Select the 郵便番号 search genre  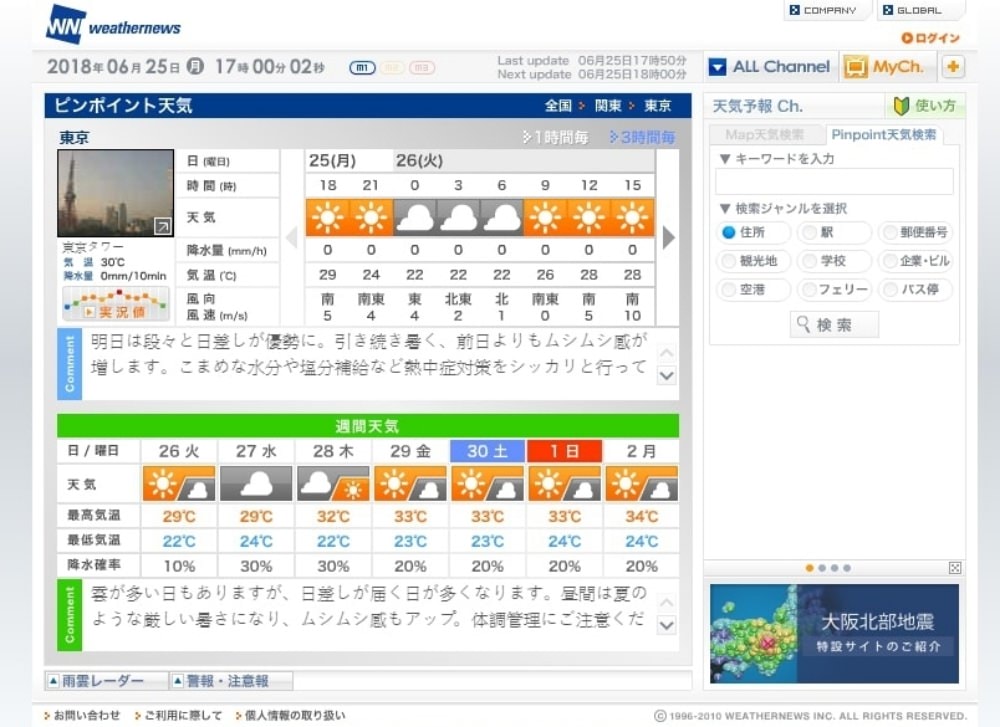point(889,233)
